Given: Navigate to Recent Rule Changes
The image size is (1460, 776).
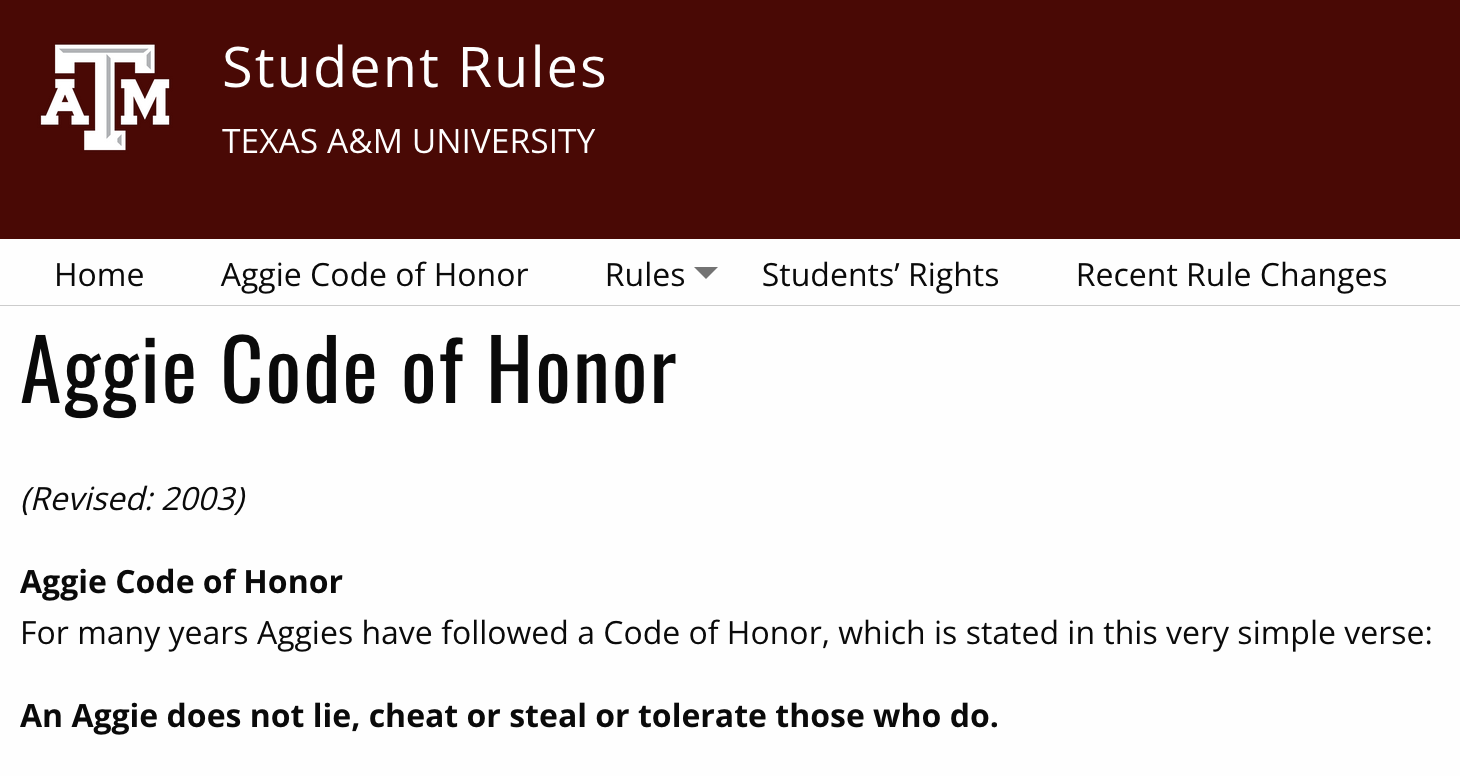Looking at the screenshot, I should [1231, 275].
